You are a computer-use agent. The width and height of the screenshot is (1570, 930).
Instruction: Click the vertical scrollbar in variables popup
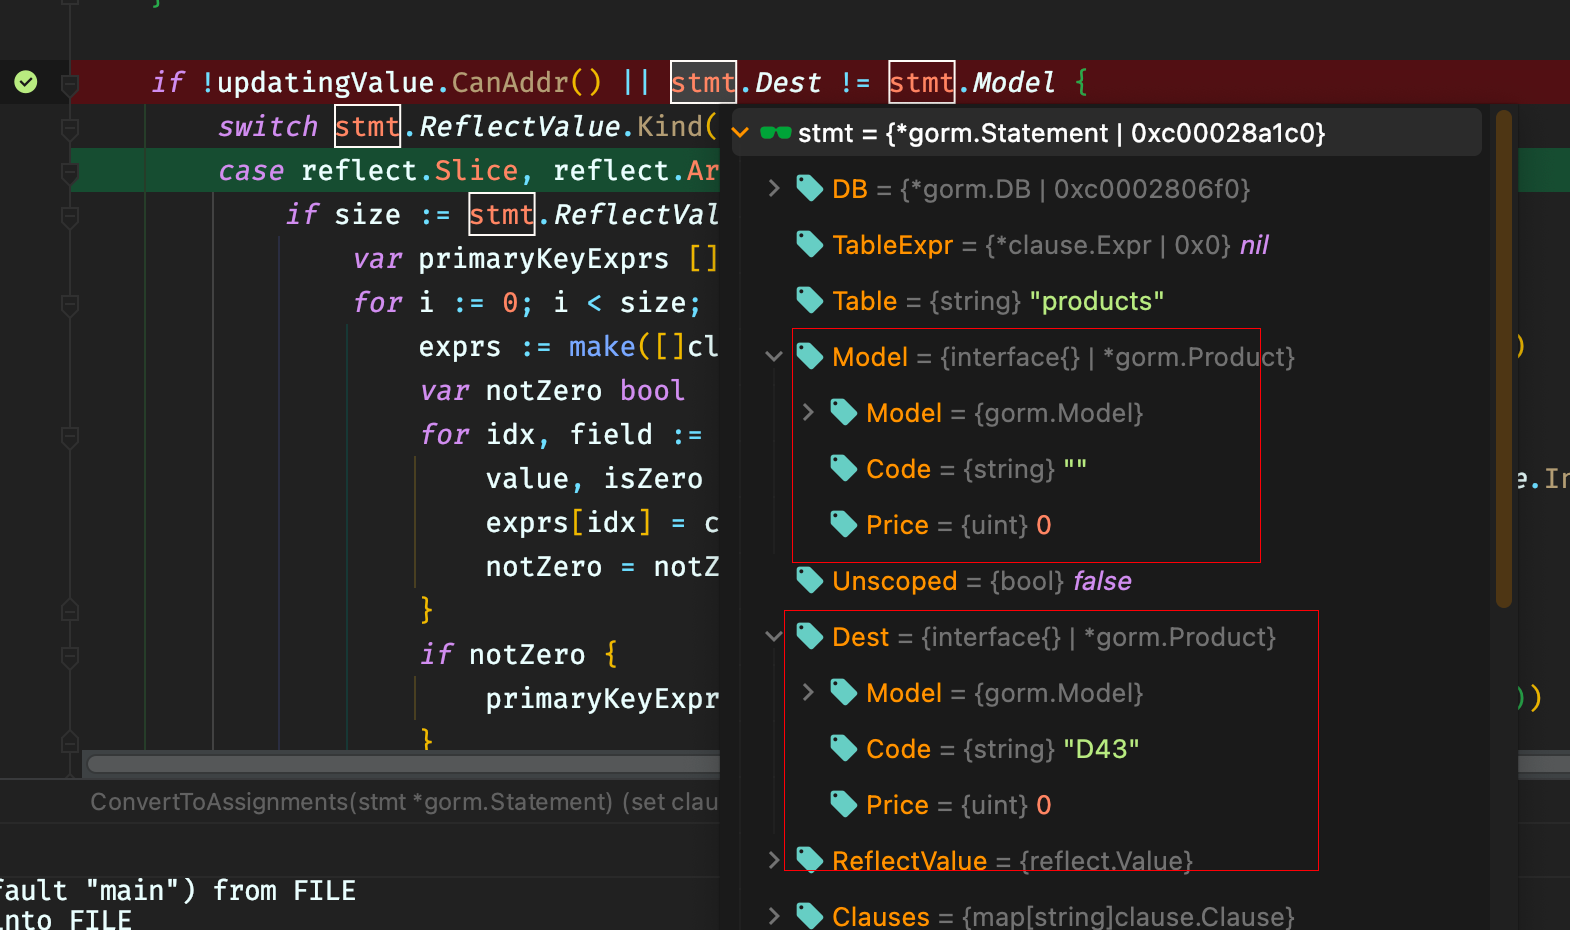[x=1503, y=360]
